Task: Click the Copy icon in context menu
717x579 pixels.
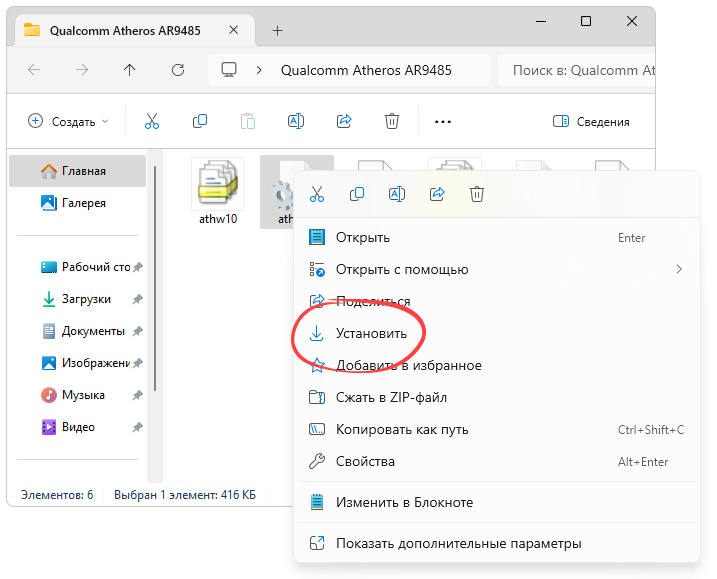Action: 357,194
